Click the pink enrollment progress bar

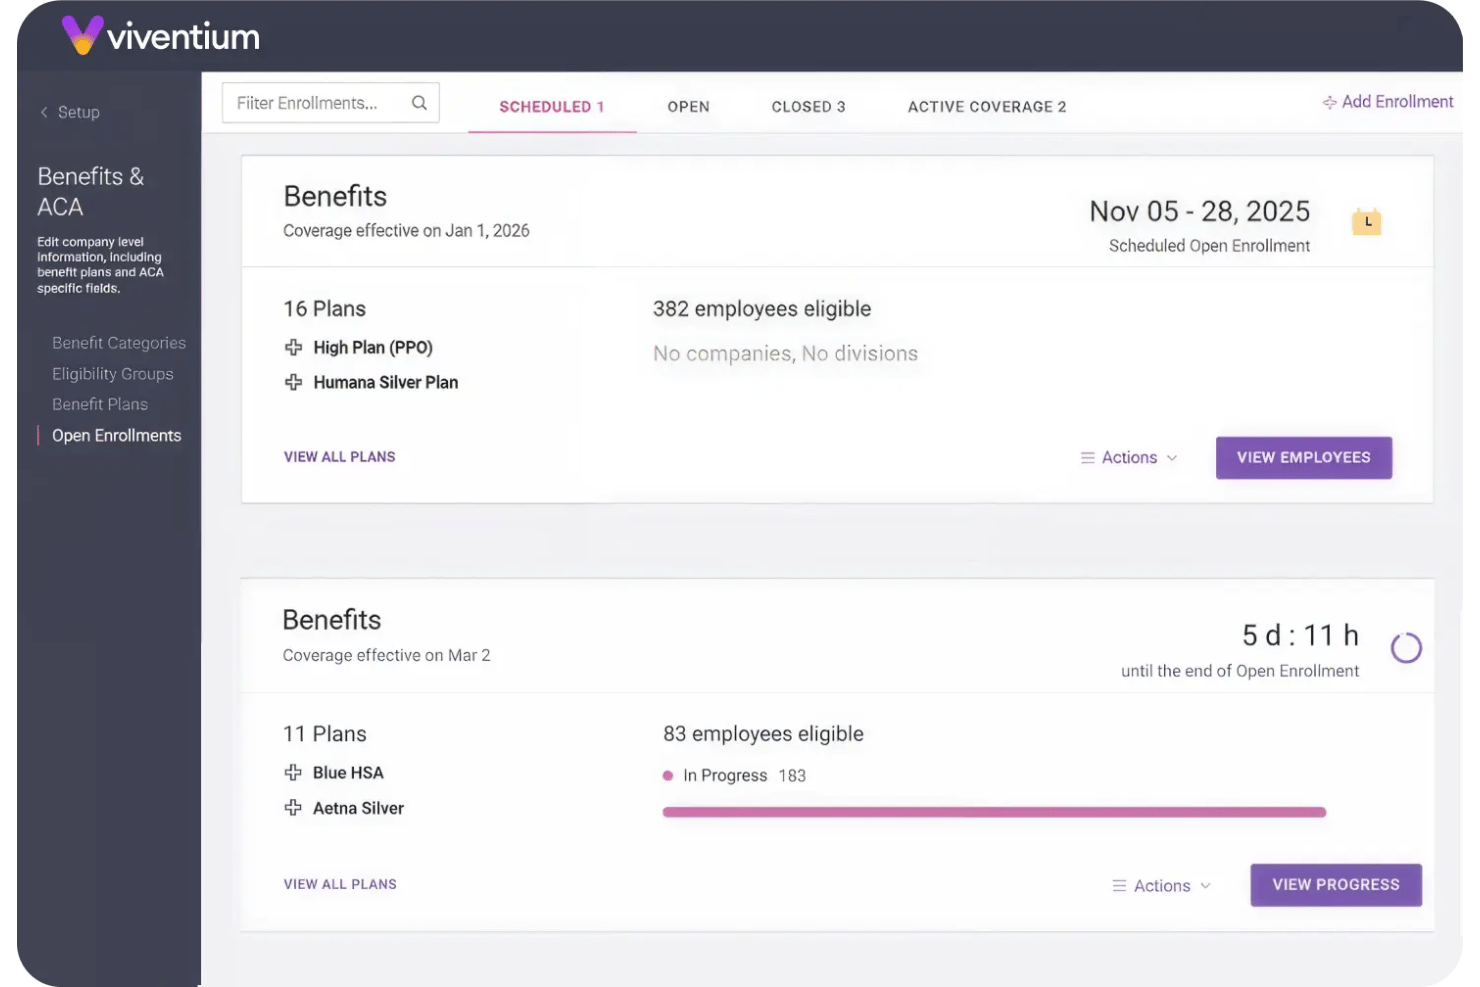(x=994, y=812)
